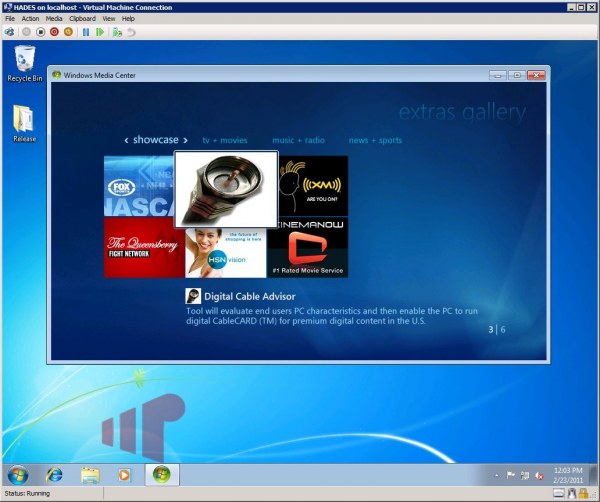Launch Windows Media Player from the taskbar
This screenshot has height=502, width=600.
click(124, 475)
